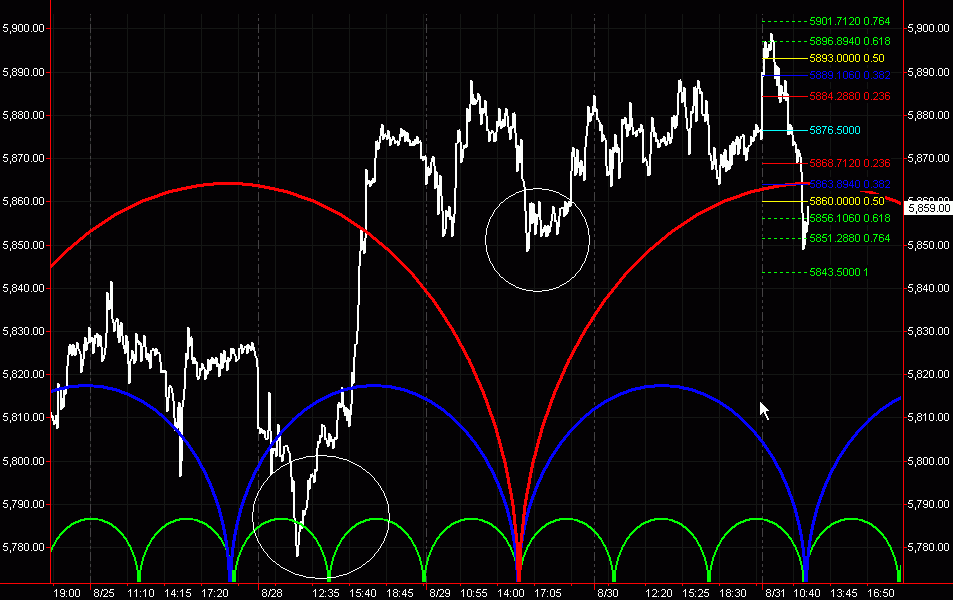Click the 5,859.00 current price tag
This screenshot has height=600, width=953.
tap(929, 209)
